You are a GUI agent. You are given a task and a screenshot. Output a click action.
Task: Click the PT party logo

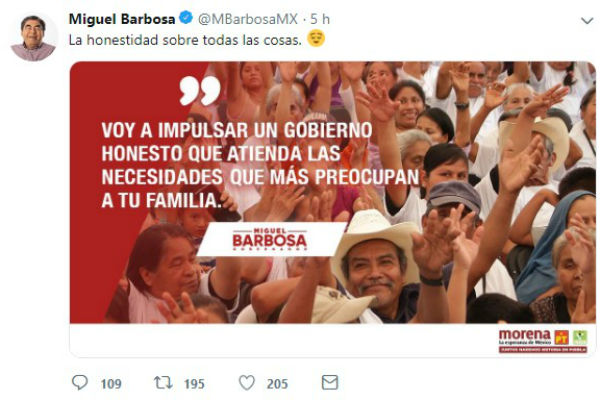click(x=562, y=338)
